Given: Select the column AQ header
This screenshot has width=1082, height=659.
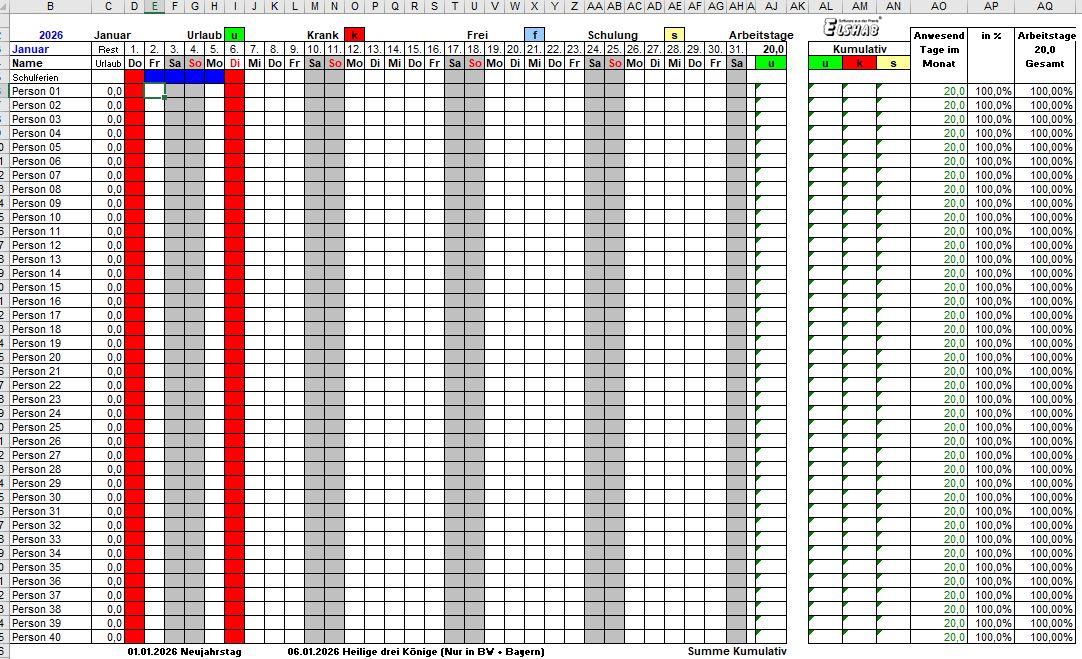Looking at the screenshot, I should [x=1044, y=7].
